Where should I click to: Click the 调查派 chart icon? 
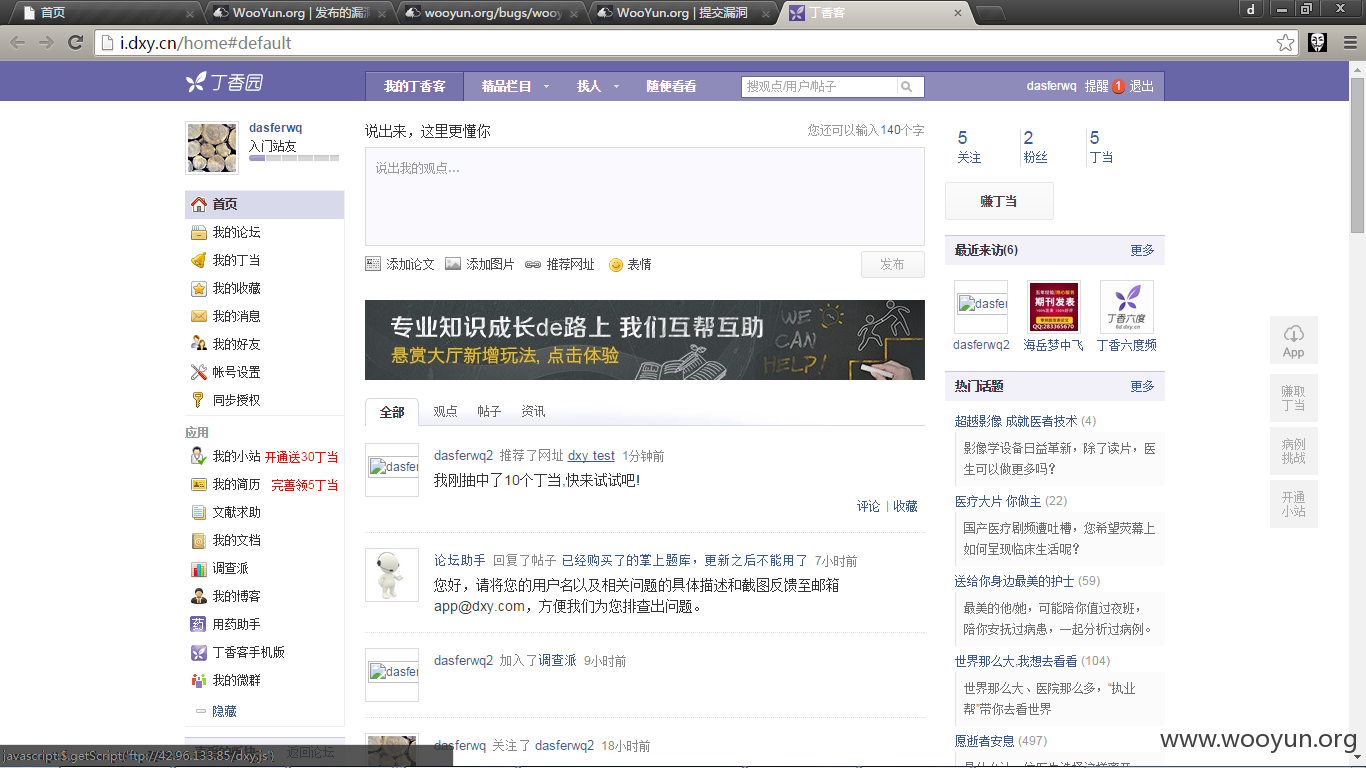tap(199, 568)
